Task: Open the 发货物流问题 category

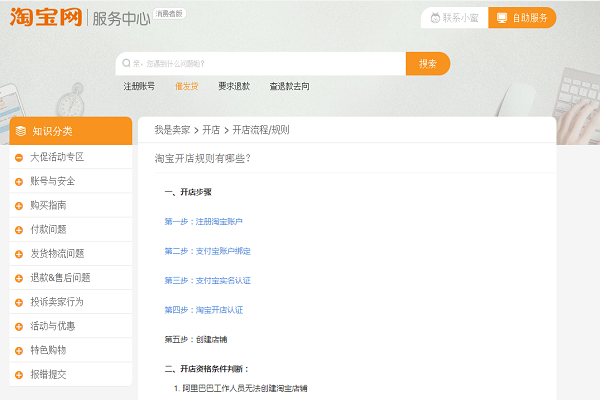Action: 57,253
